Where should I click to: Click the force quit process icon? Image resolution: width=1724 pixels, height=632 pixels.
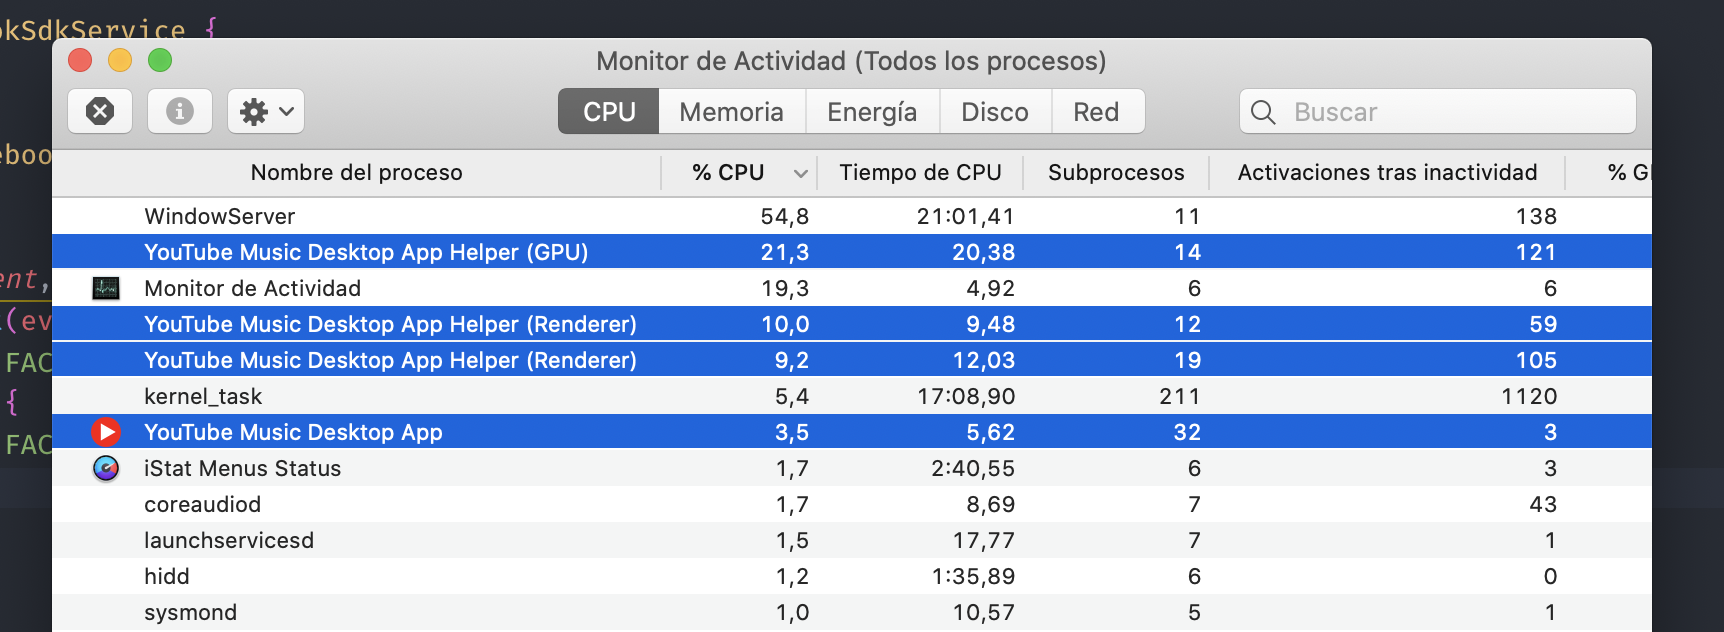point(99,111)
